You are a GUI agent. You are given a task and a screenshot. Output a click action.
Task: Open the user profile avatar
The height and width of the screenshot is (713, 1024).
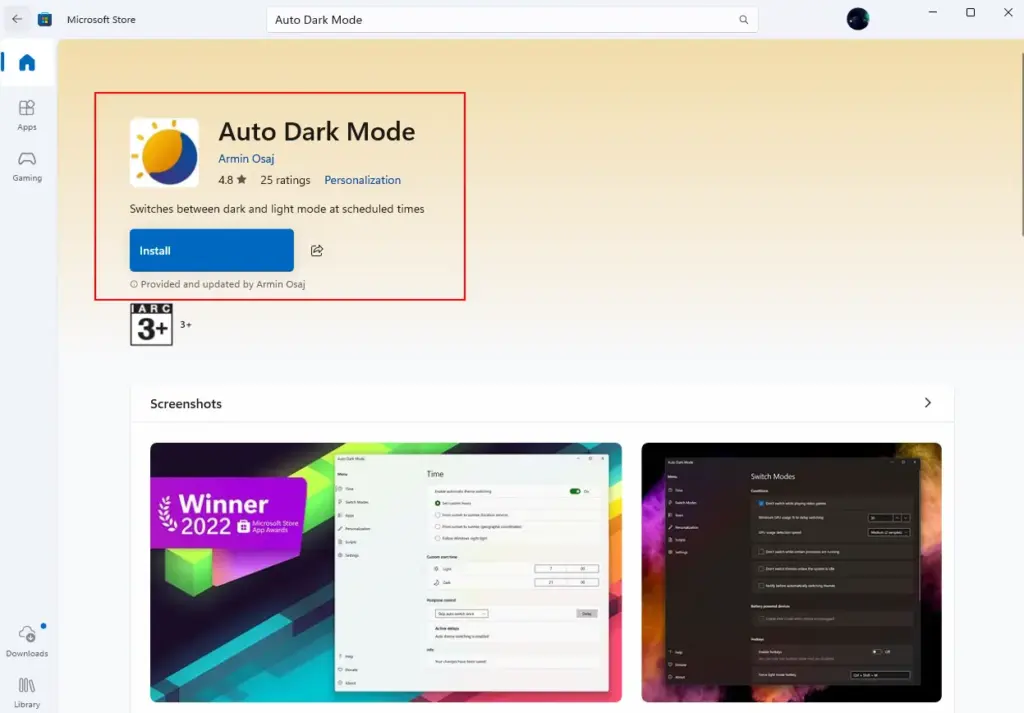pos(857,19)
